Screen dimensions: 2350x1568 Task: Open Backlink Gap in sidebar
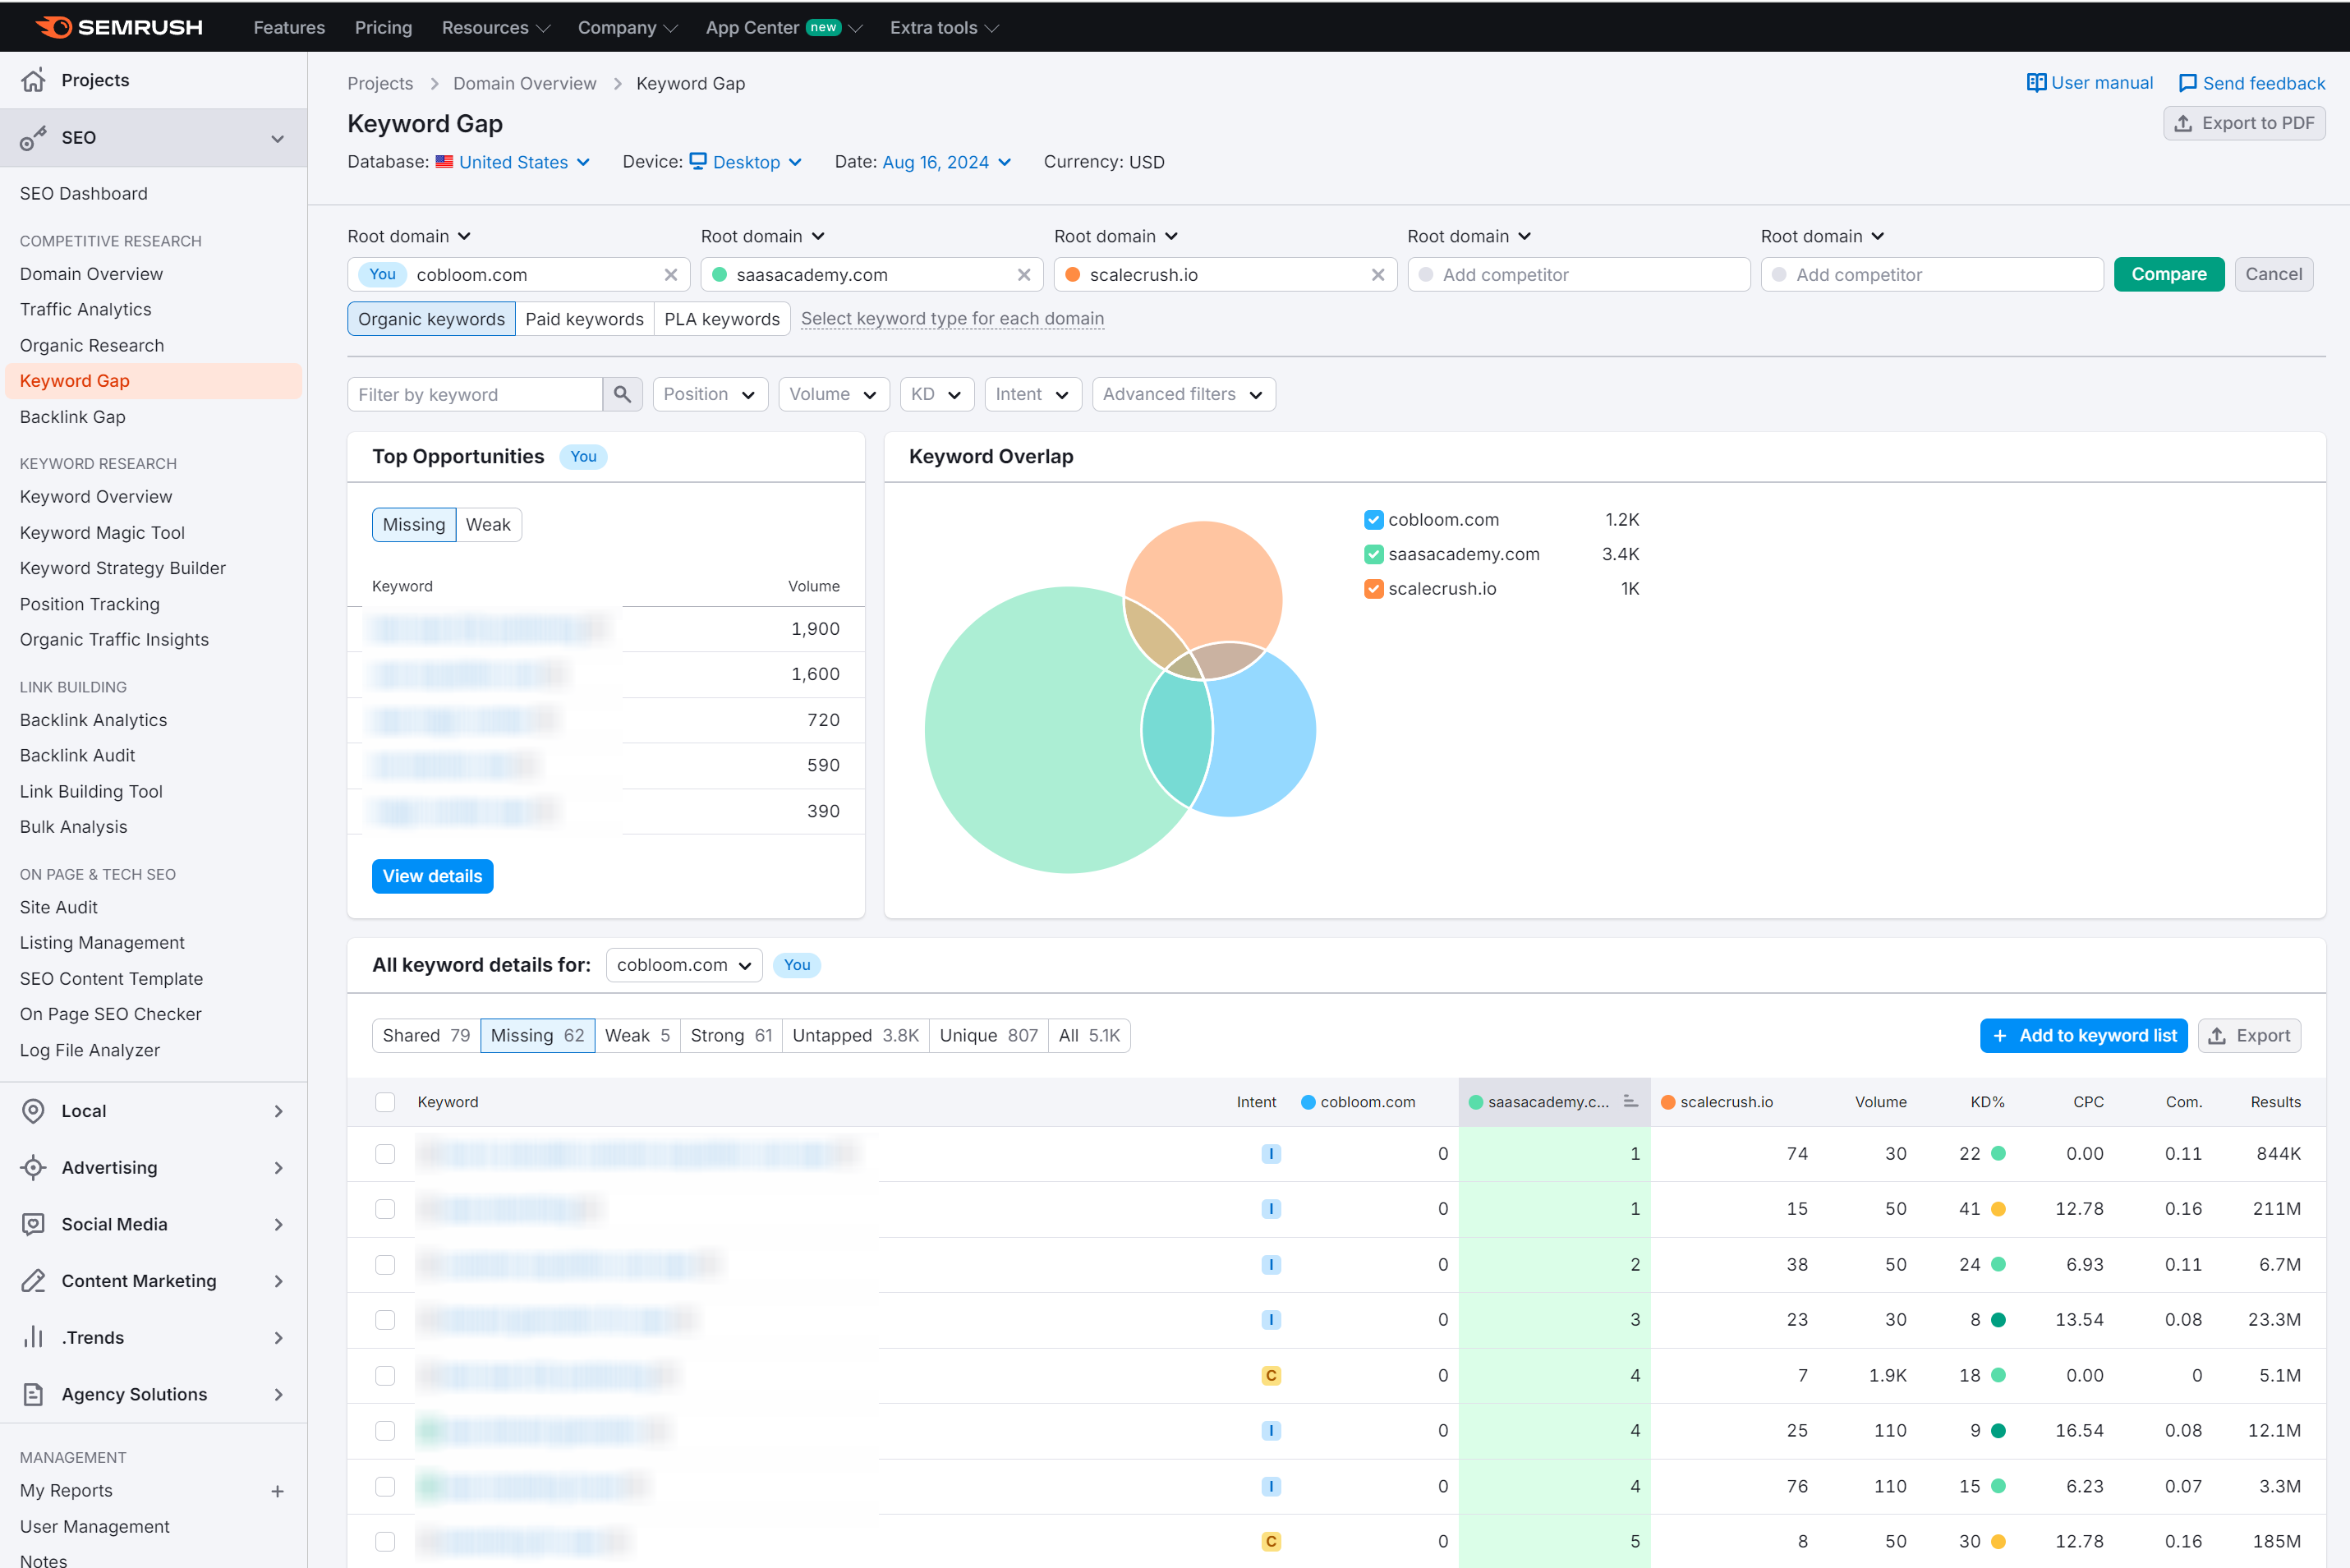click(72, 417)
